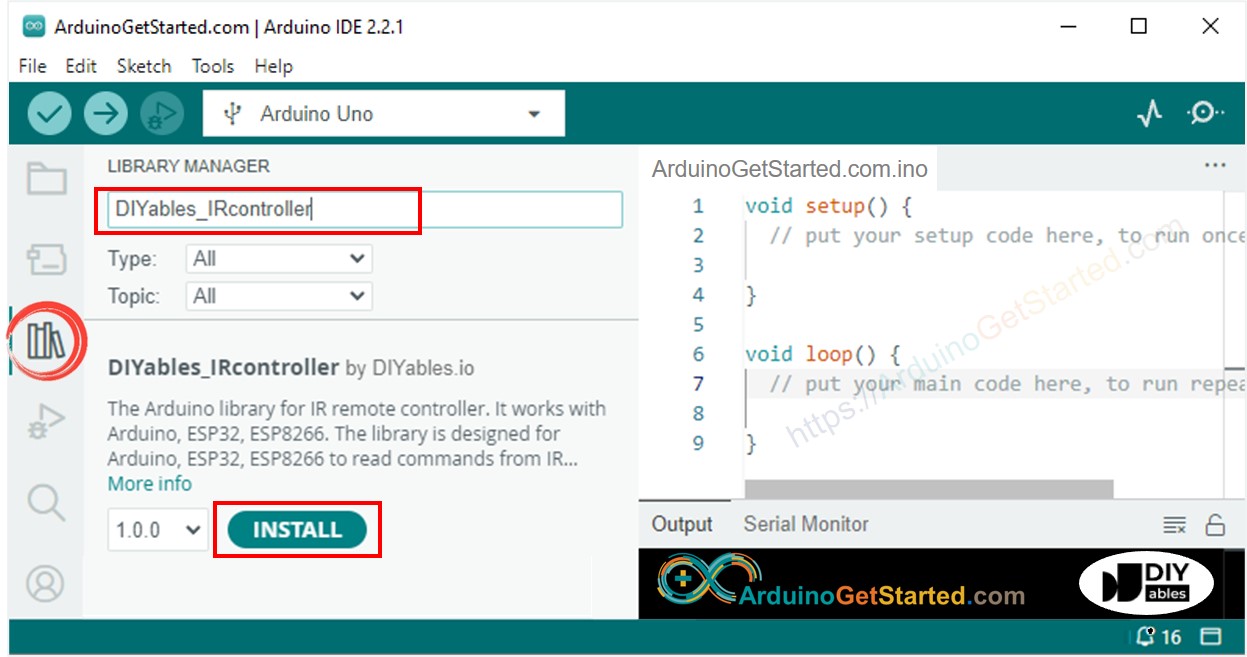Select the Library Manager books icon
1247x657 pixels.
[x=46, y=342]
